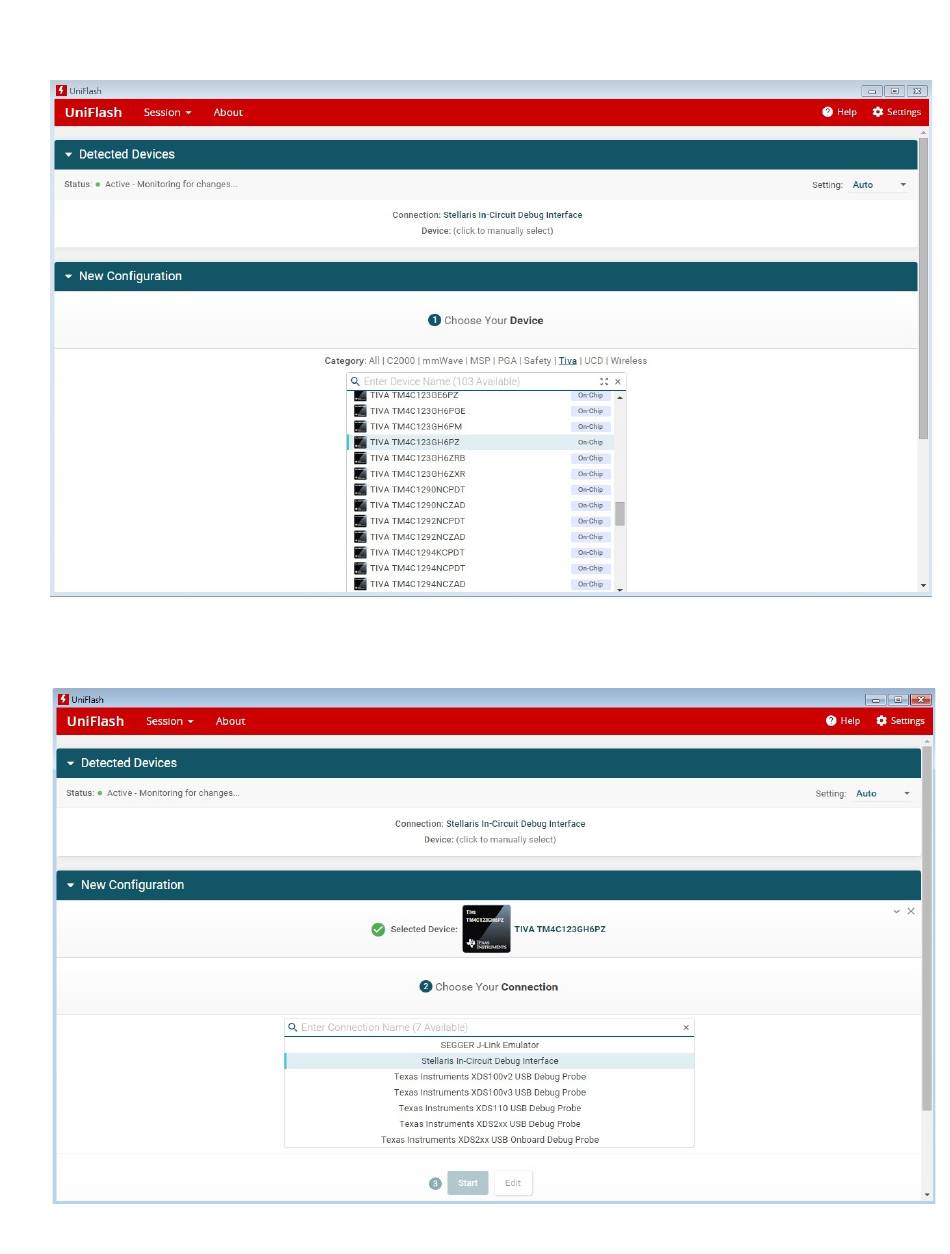Viewport: 950px width, 1254px height.
Task: Click the Enter Connection Name search field
Action: pyautogui.click(x=488, y=1027)
